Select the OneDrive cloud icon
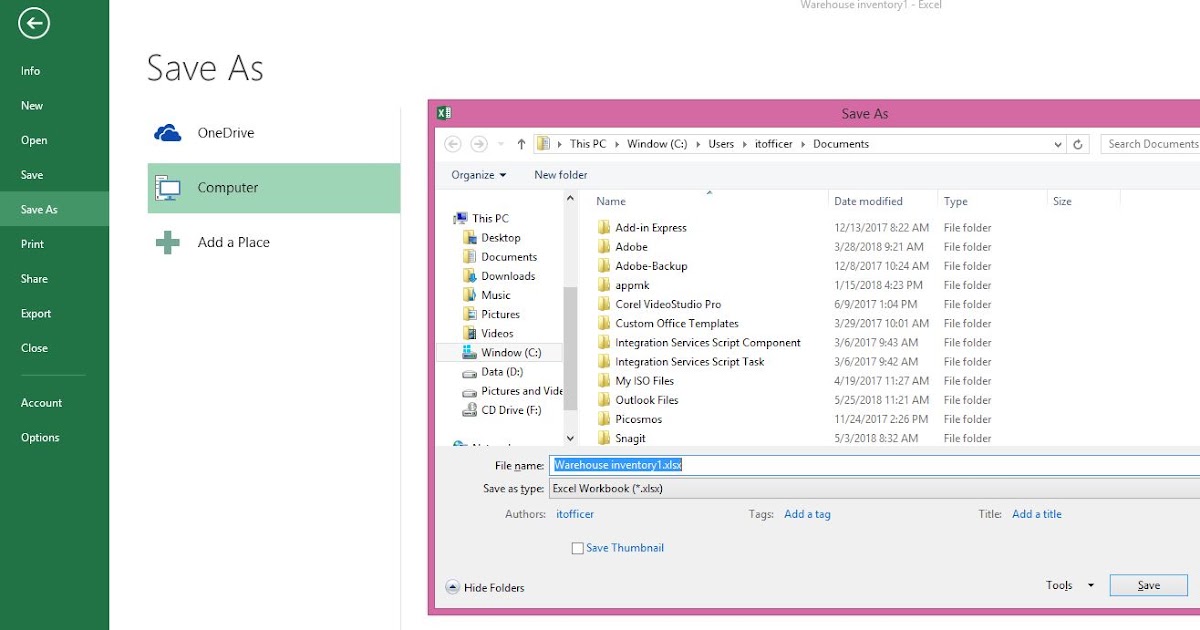This screenshot has height=630, width=1200. coord(167,133)
